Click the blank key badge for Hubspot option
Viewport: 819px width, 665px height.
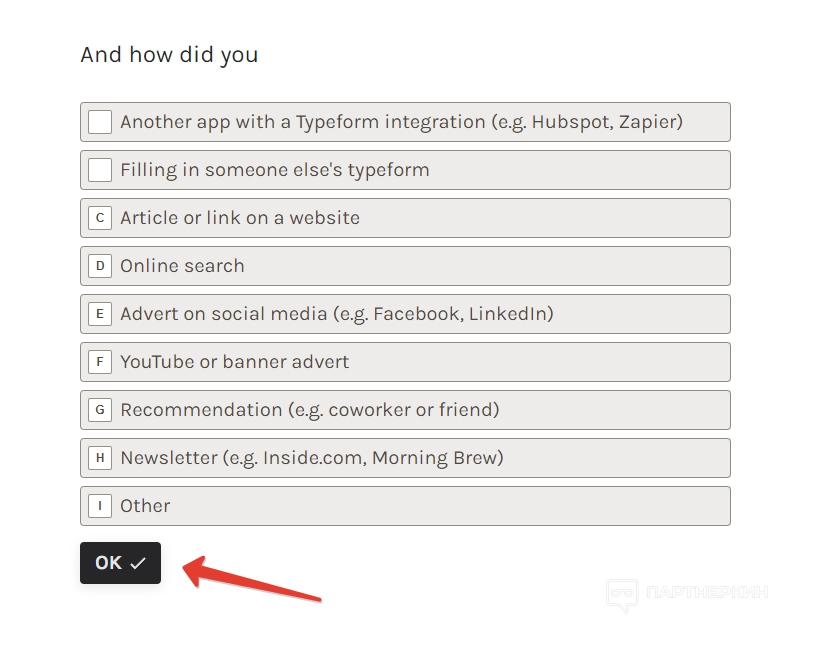(x=100, y=122)
